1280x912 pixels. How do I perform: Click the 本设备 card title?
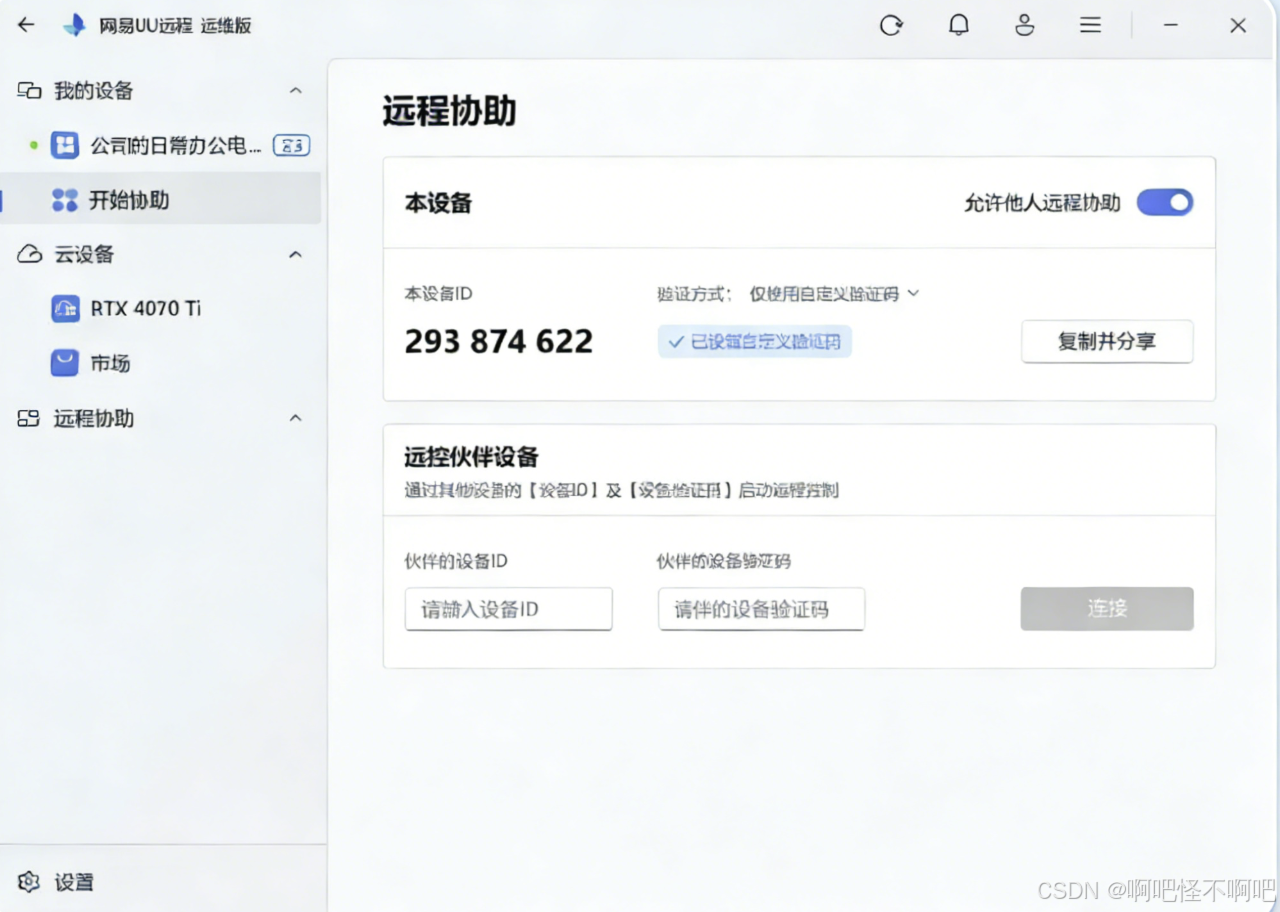(x=438, y=203)
